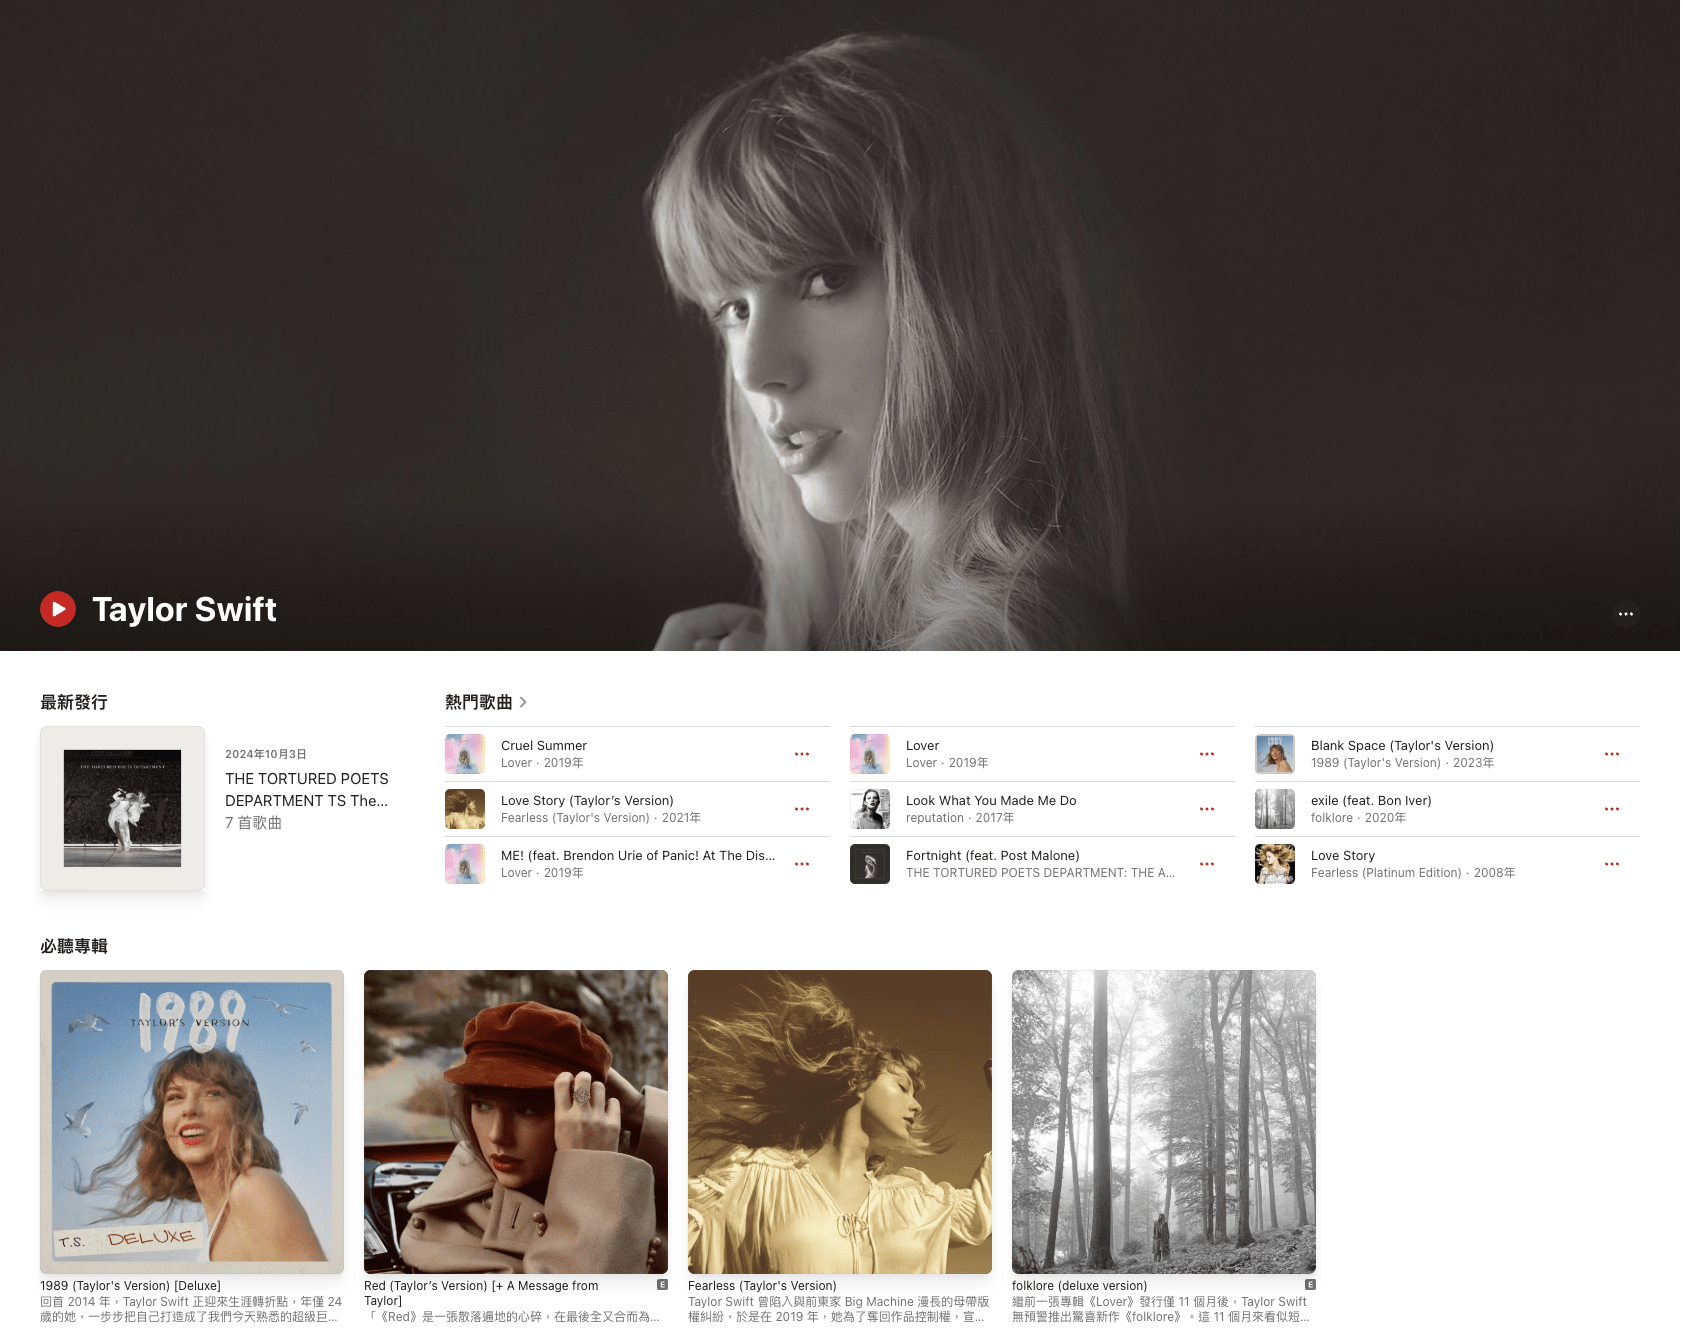Click folklore (deluxe version) caption
The width and height of the screenshot is (1684, 1330).
click(x=1079, y=1286)
